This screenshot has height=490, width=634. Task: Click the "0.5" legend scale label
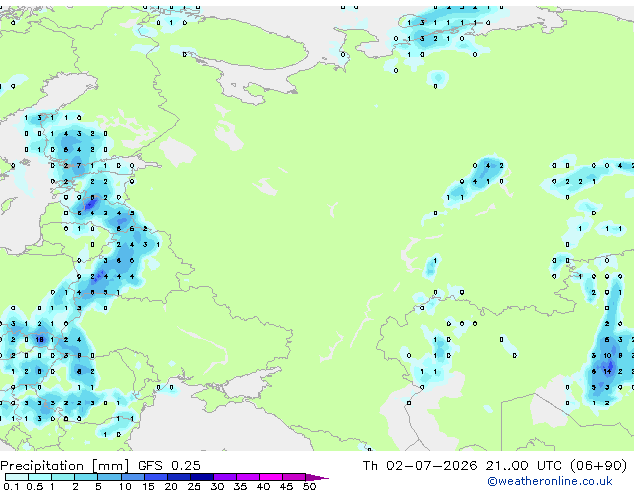[x=35, y=486]
